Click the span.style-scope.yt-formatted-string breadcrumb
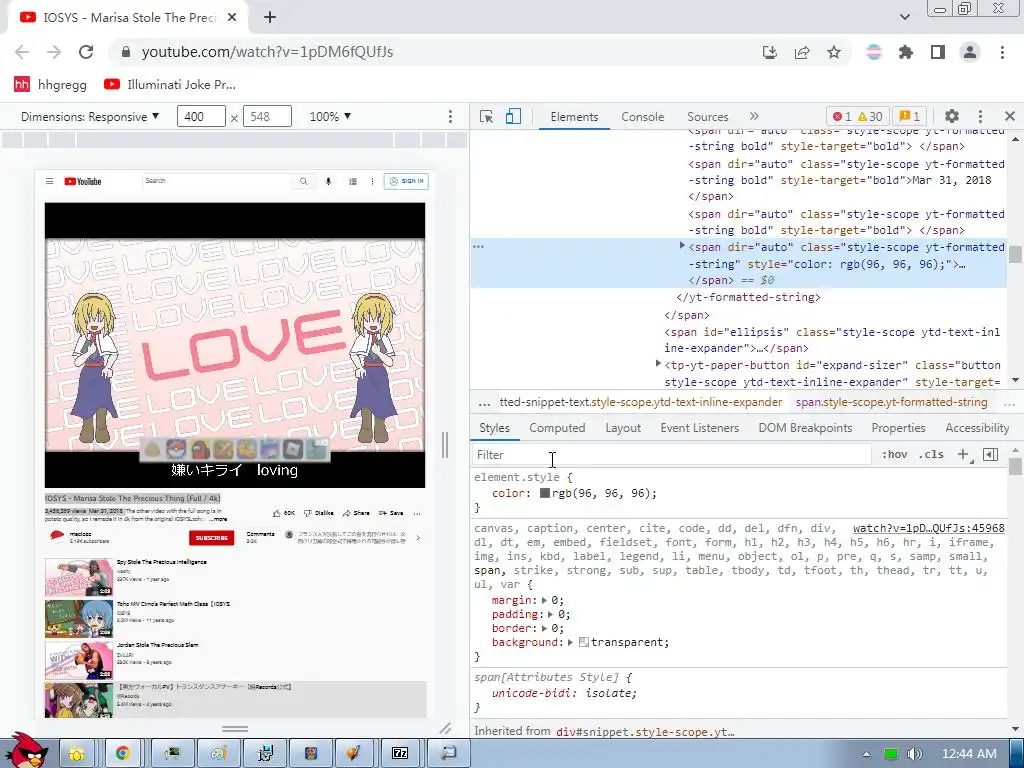This screenshot has width=1024, height=768. (x=891, y=402)
